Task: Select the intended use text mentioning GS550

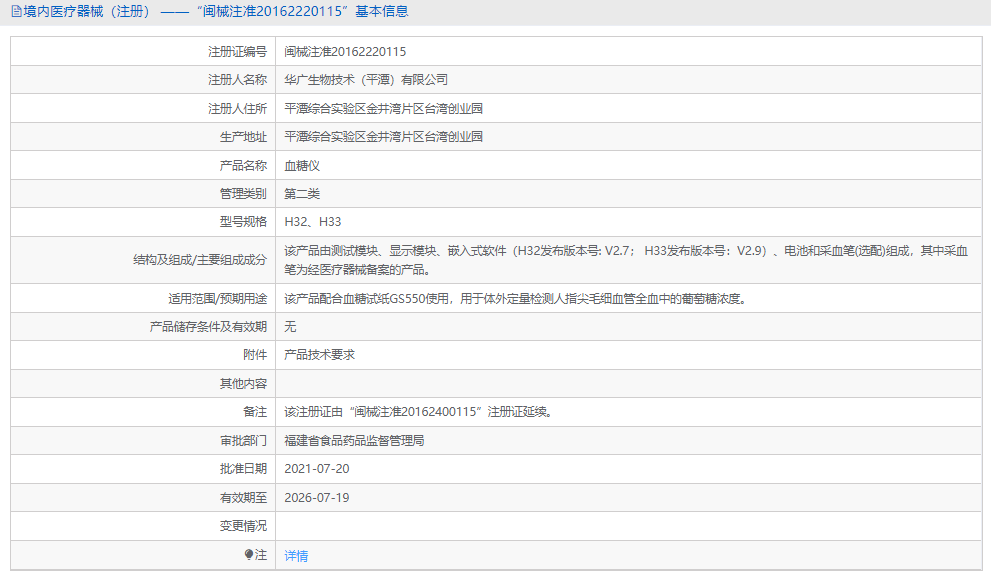Action: (516, 298)
